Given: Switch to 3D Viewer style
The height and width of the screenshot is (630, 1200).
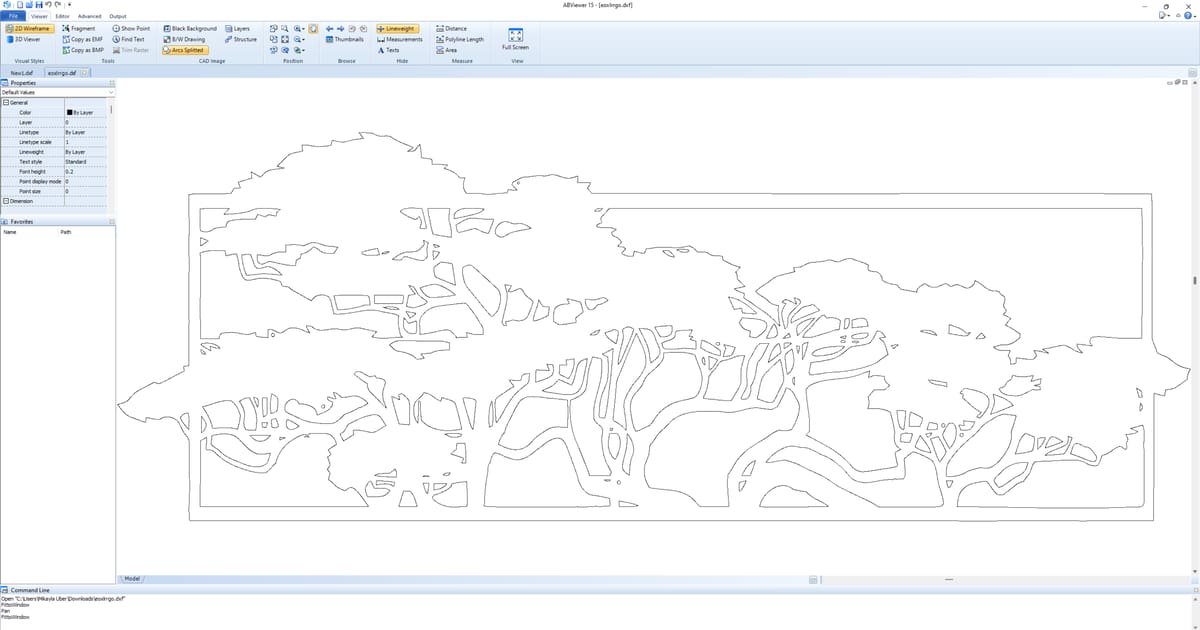Looking at the screenshot, I should 23,39.
